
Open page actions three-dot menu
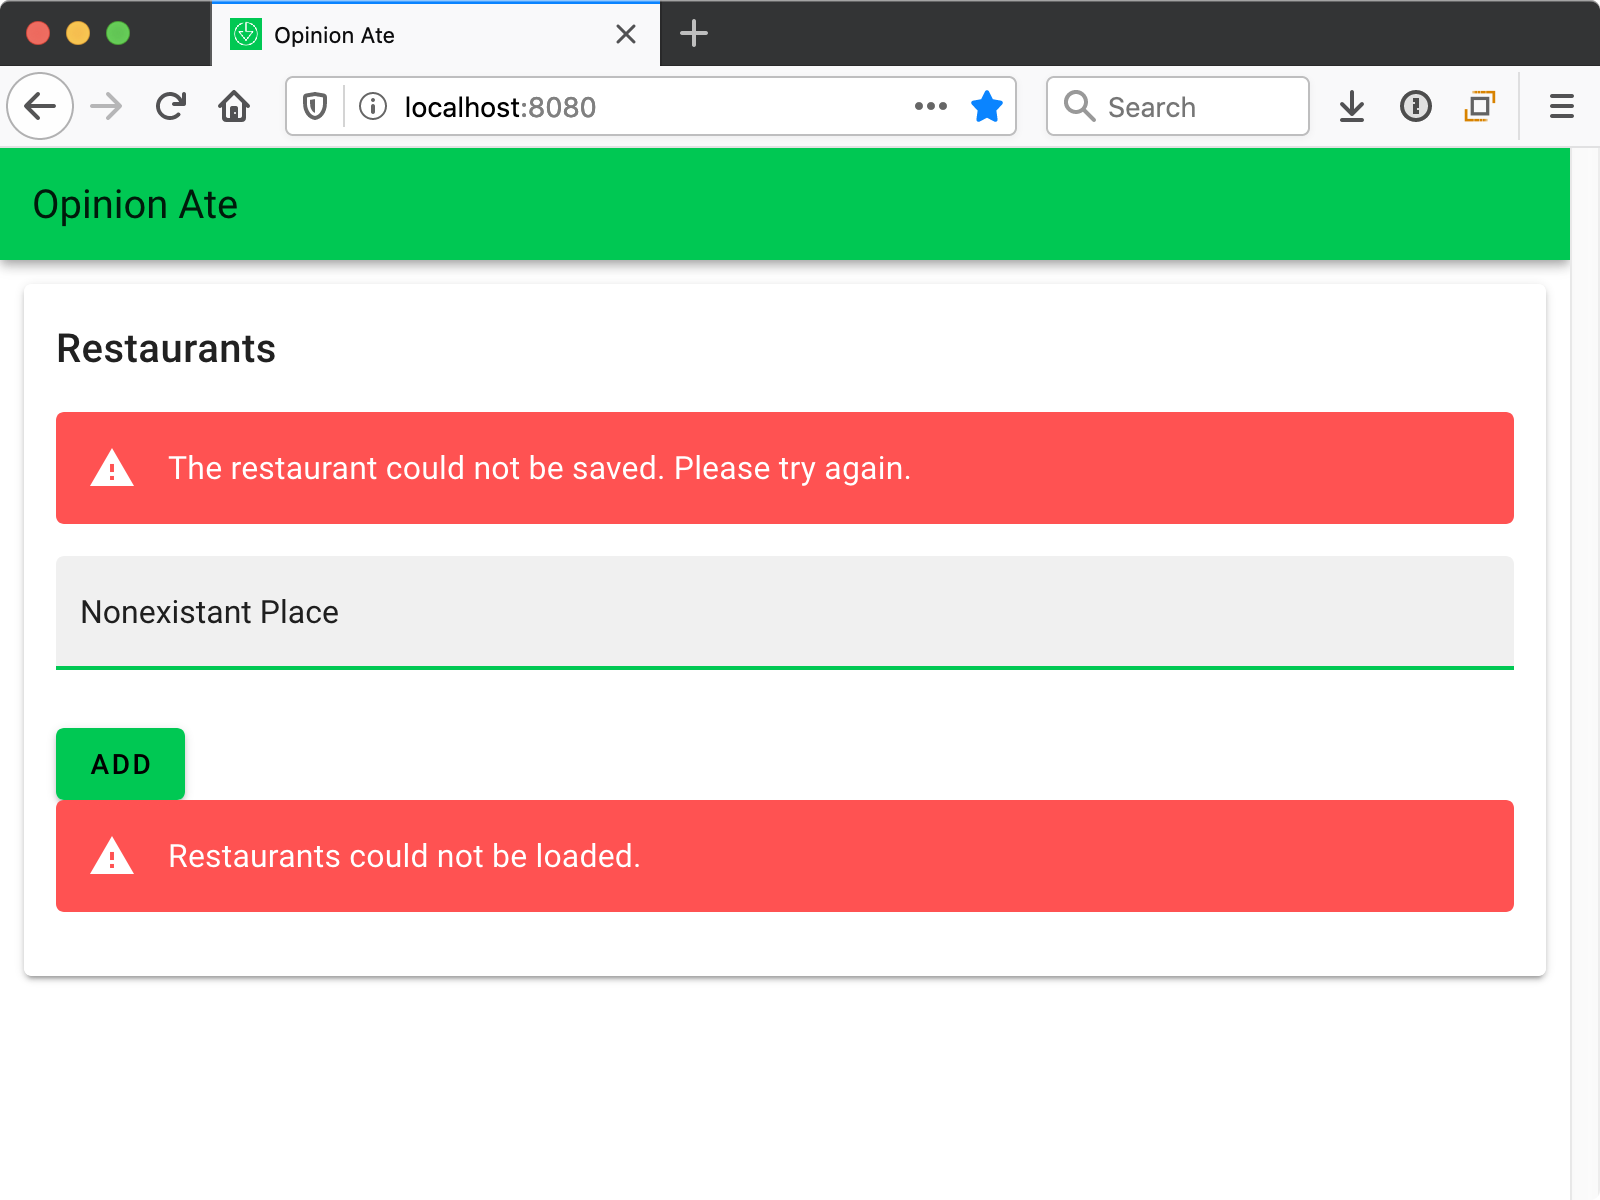click(930, 106)
